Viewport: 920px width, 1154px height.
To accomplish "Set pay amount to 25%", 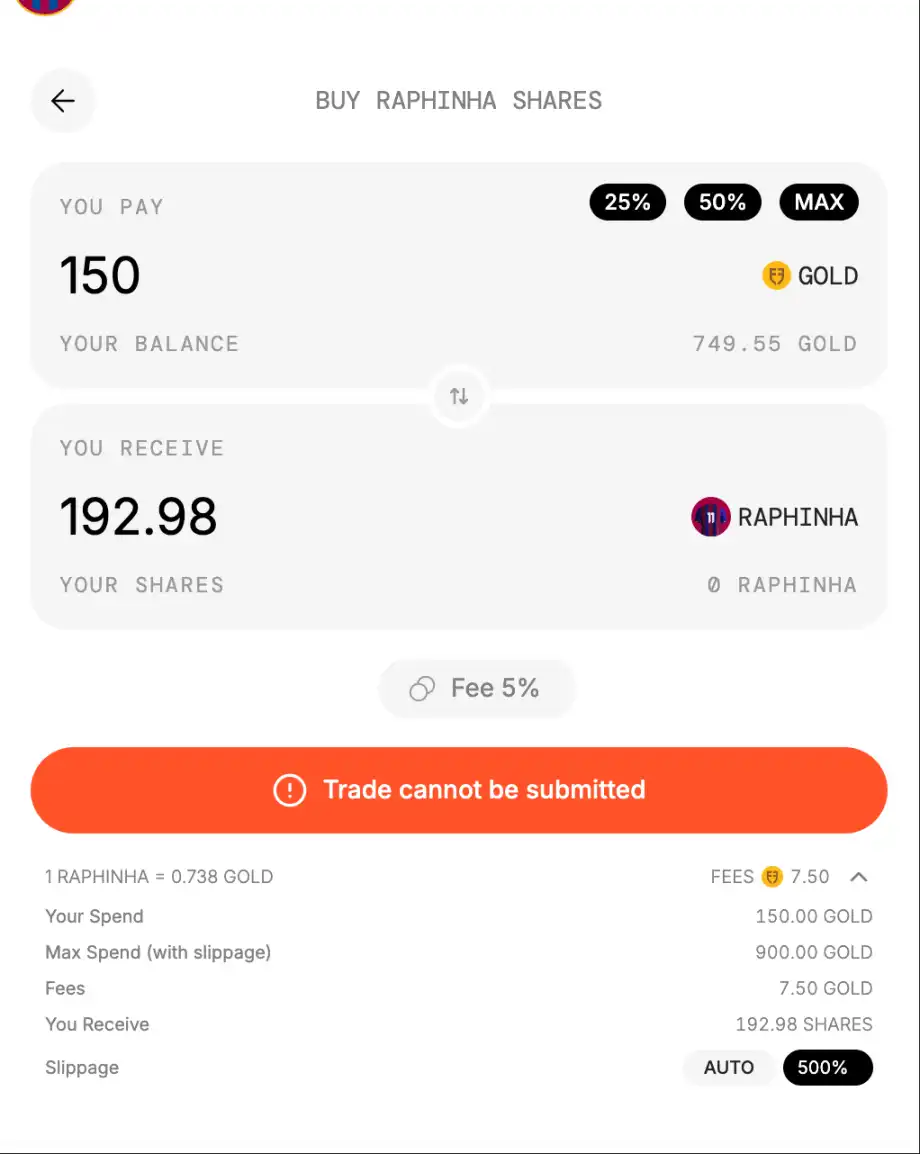I will coord(627,202).
